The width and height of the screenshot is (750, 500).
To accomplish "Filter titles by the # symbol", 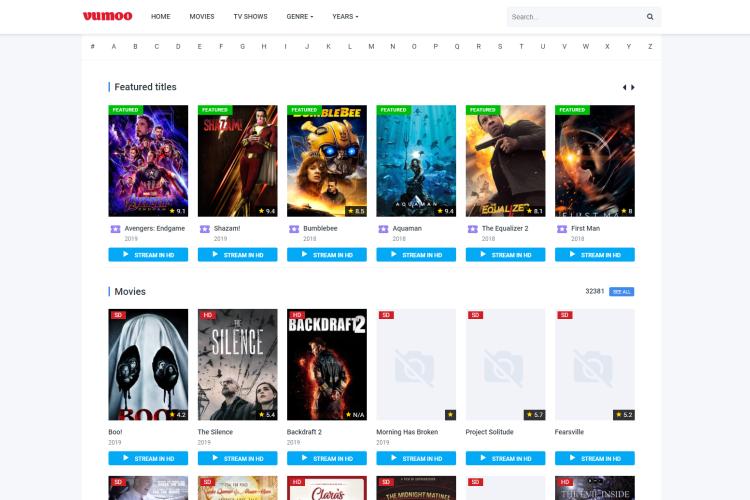I will pos(92,46).
